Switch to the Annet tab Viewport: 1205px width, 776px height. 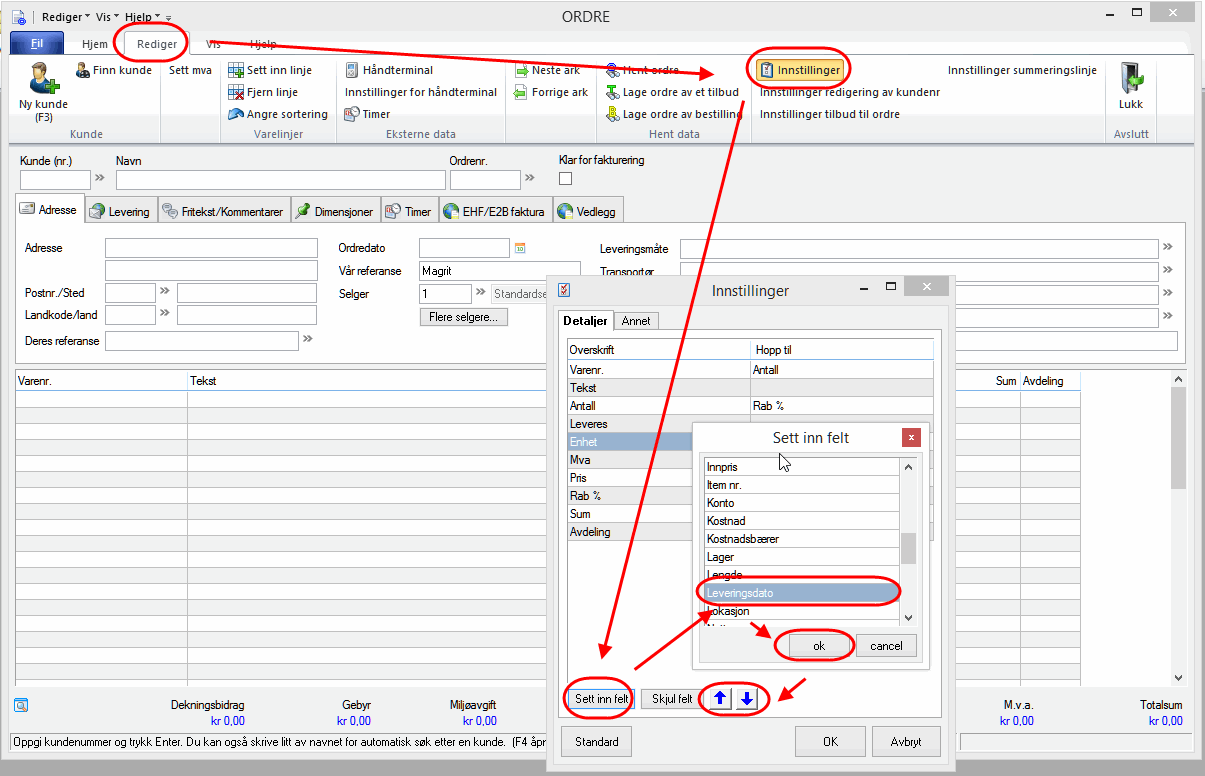click(x=635, y=321)
